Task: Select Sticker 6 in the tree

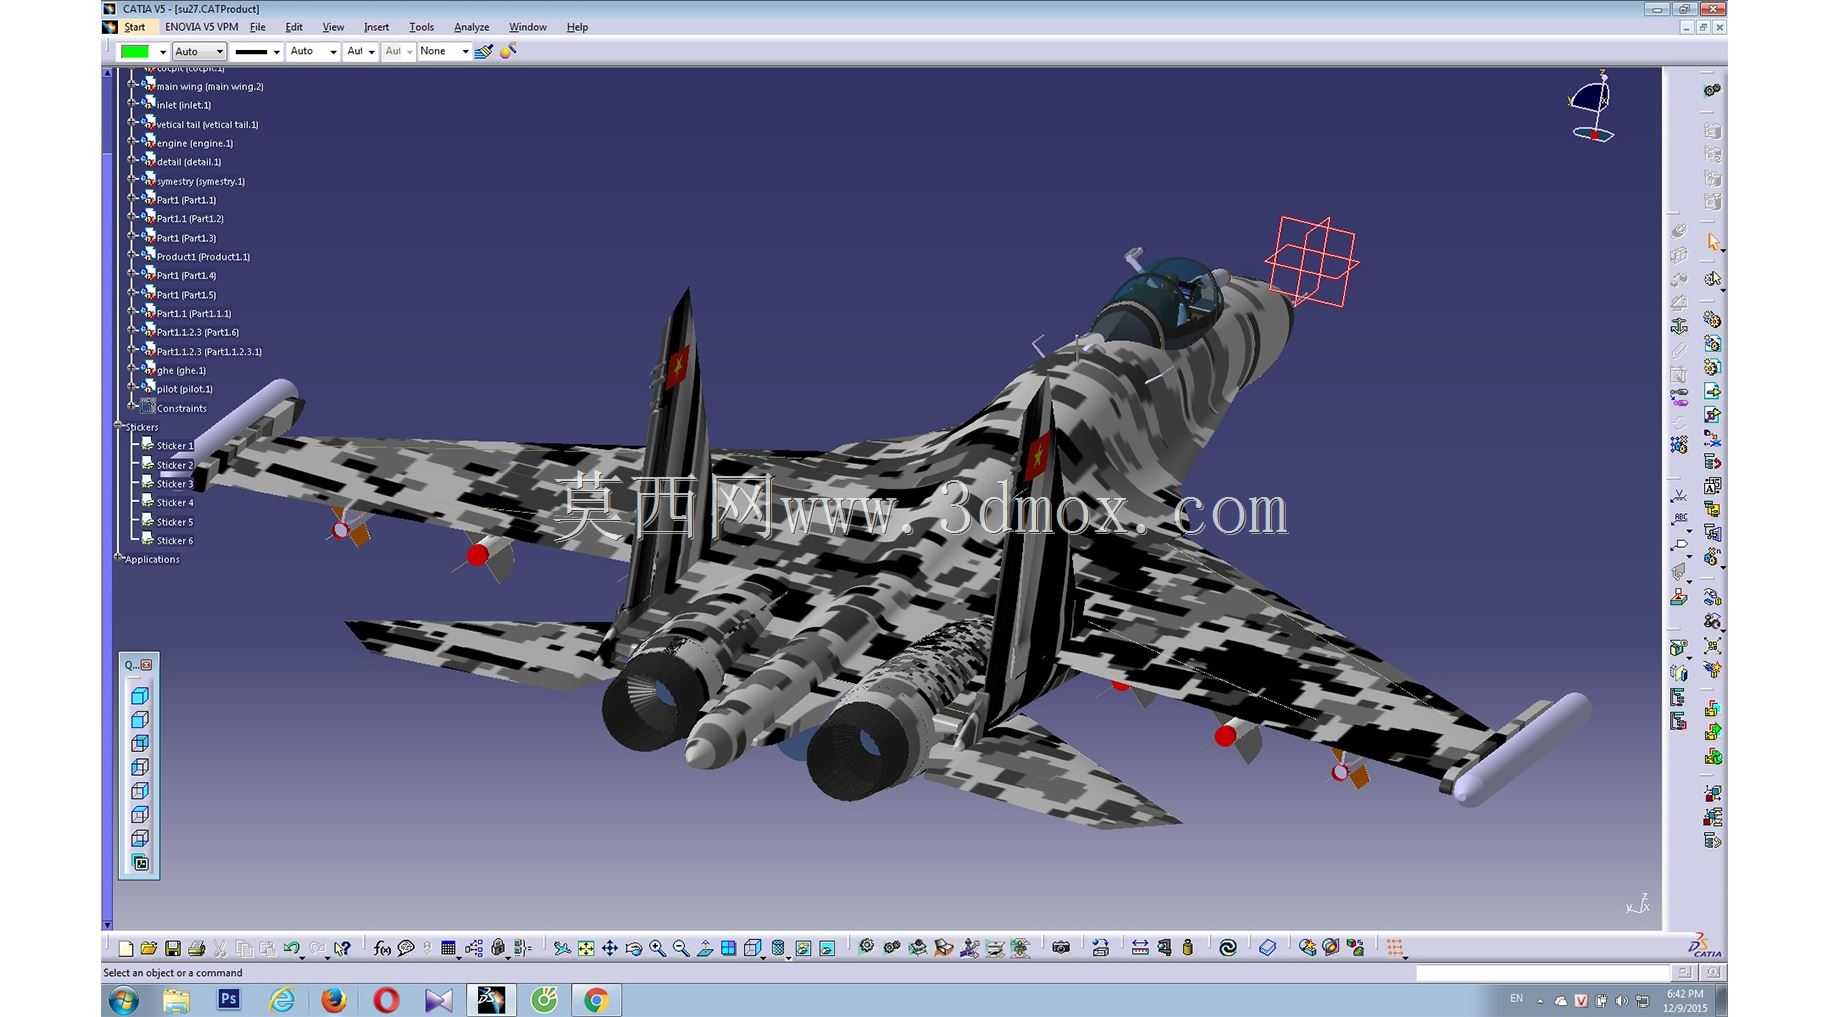Action: pyautogui.click(x=175, y=541)
